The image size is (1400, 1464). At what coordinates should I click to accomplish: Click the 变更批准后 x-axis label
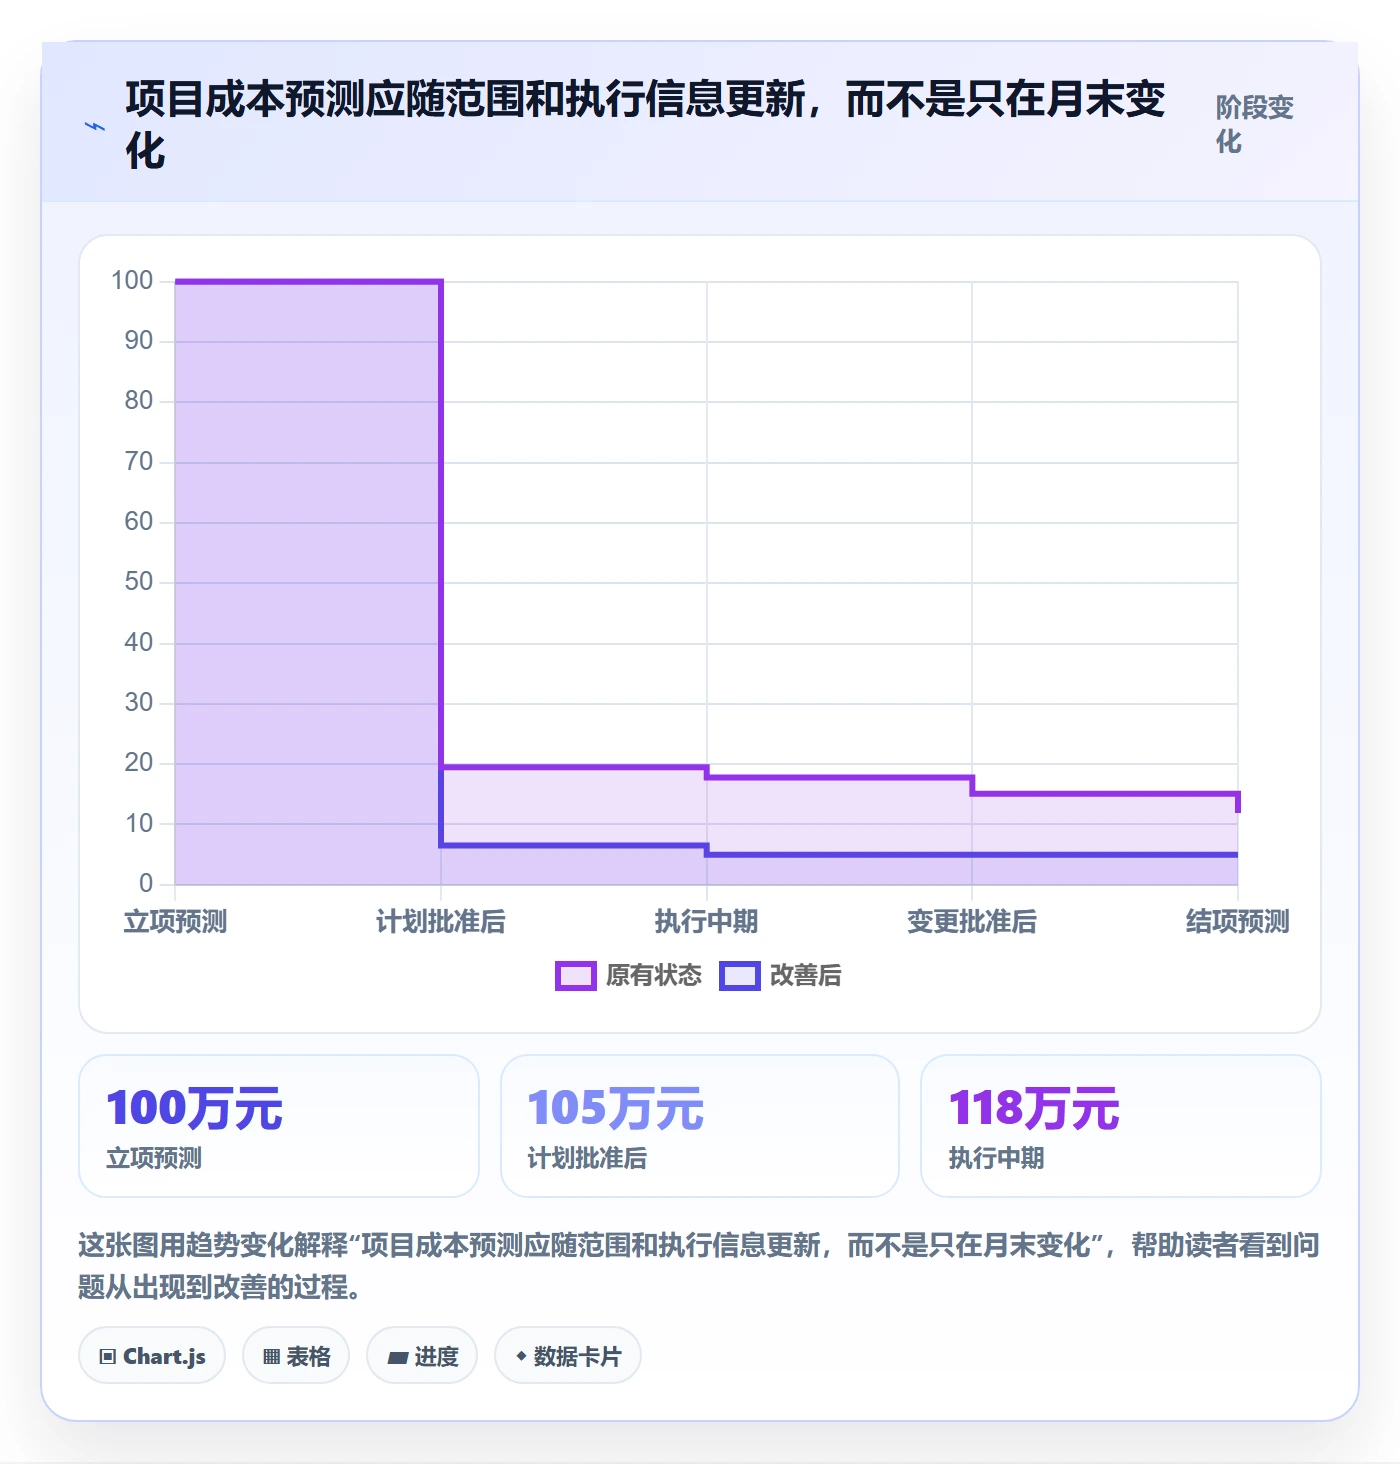pos(972,922)
